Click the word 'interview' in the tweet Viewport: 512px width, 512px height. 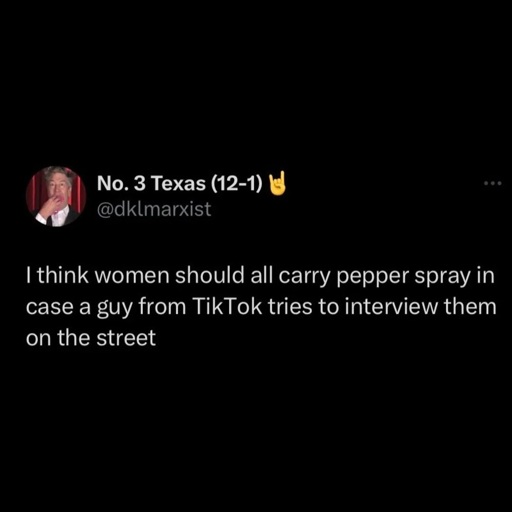click(x=391, y=306)
